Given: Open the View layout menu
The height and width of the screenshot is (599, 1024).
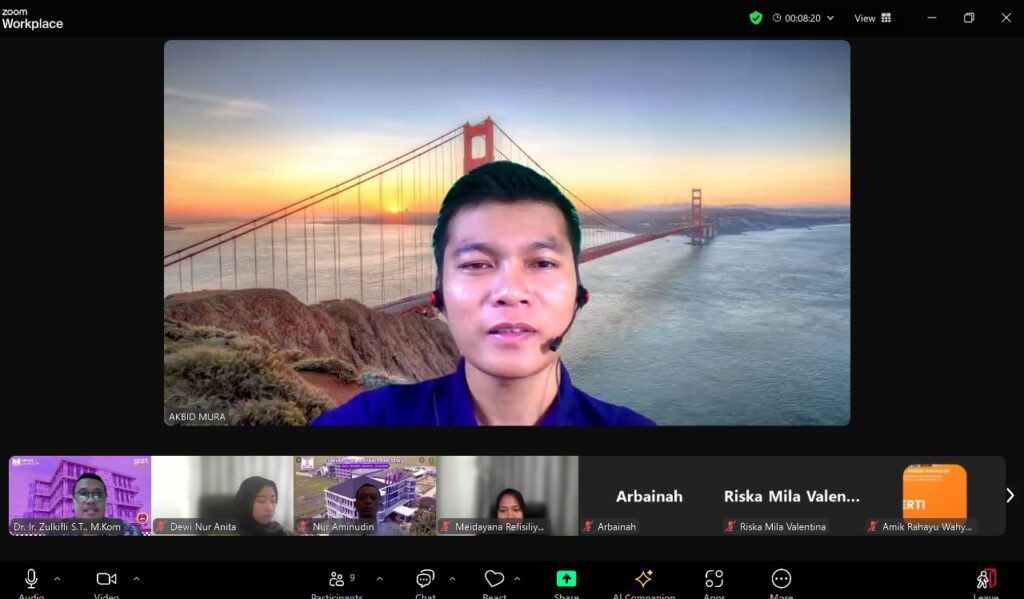Looking at the screenshot, I should coord(872,18).
